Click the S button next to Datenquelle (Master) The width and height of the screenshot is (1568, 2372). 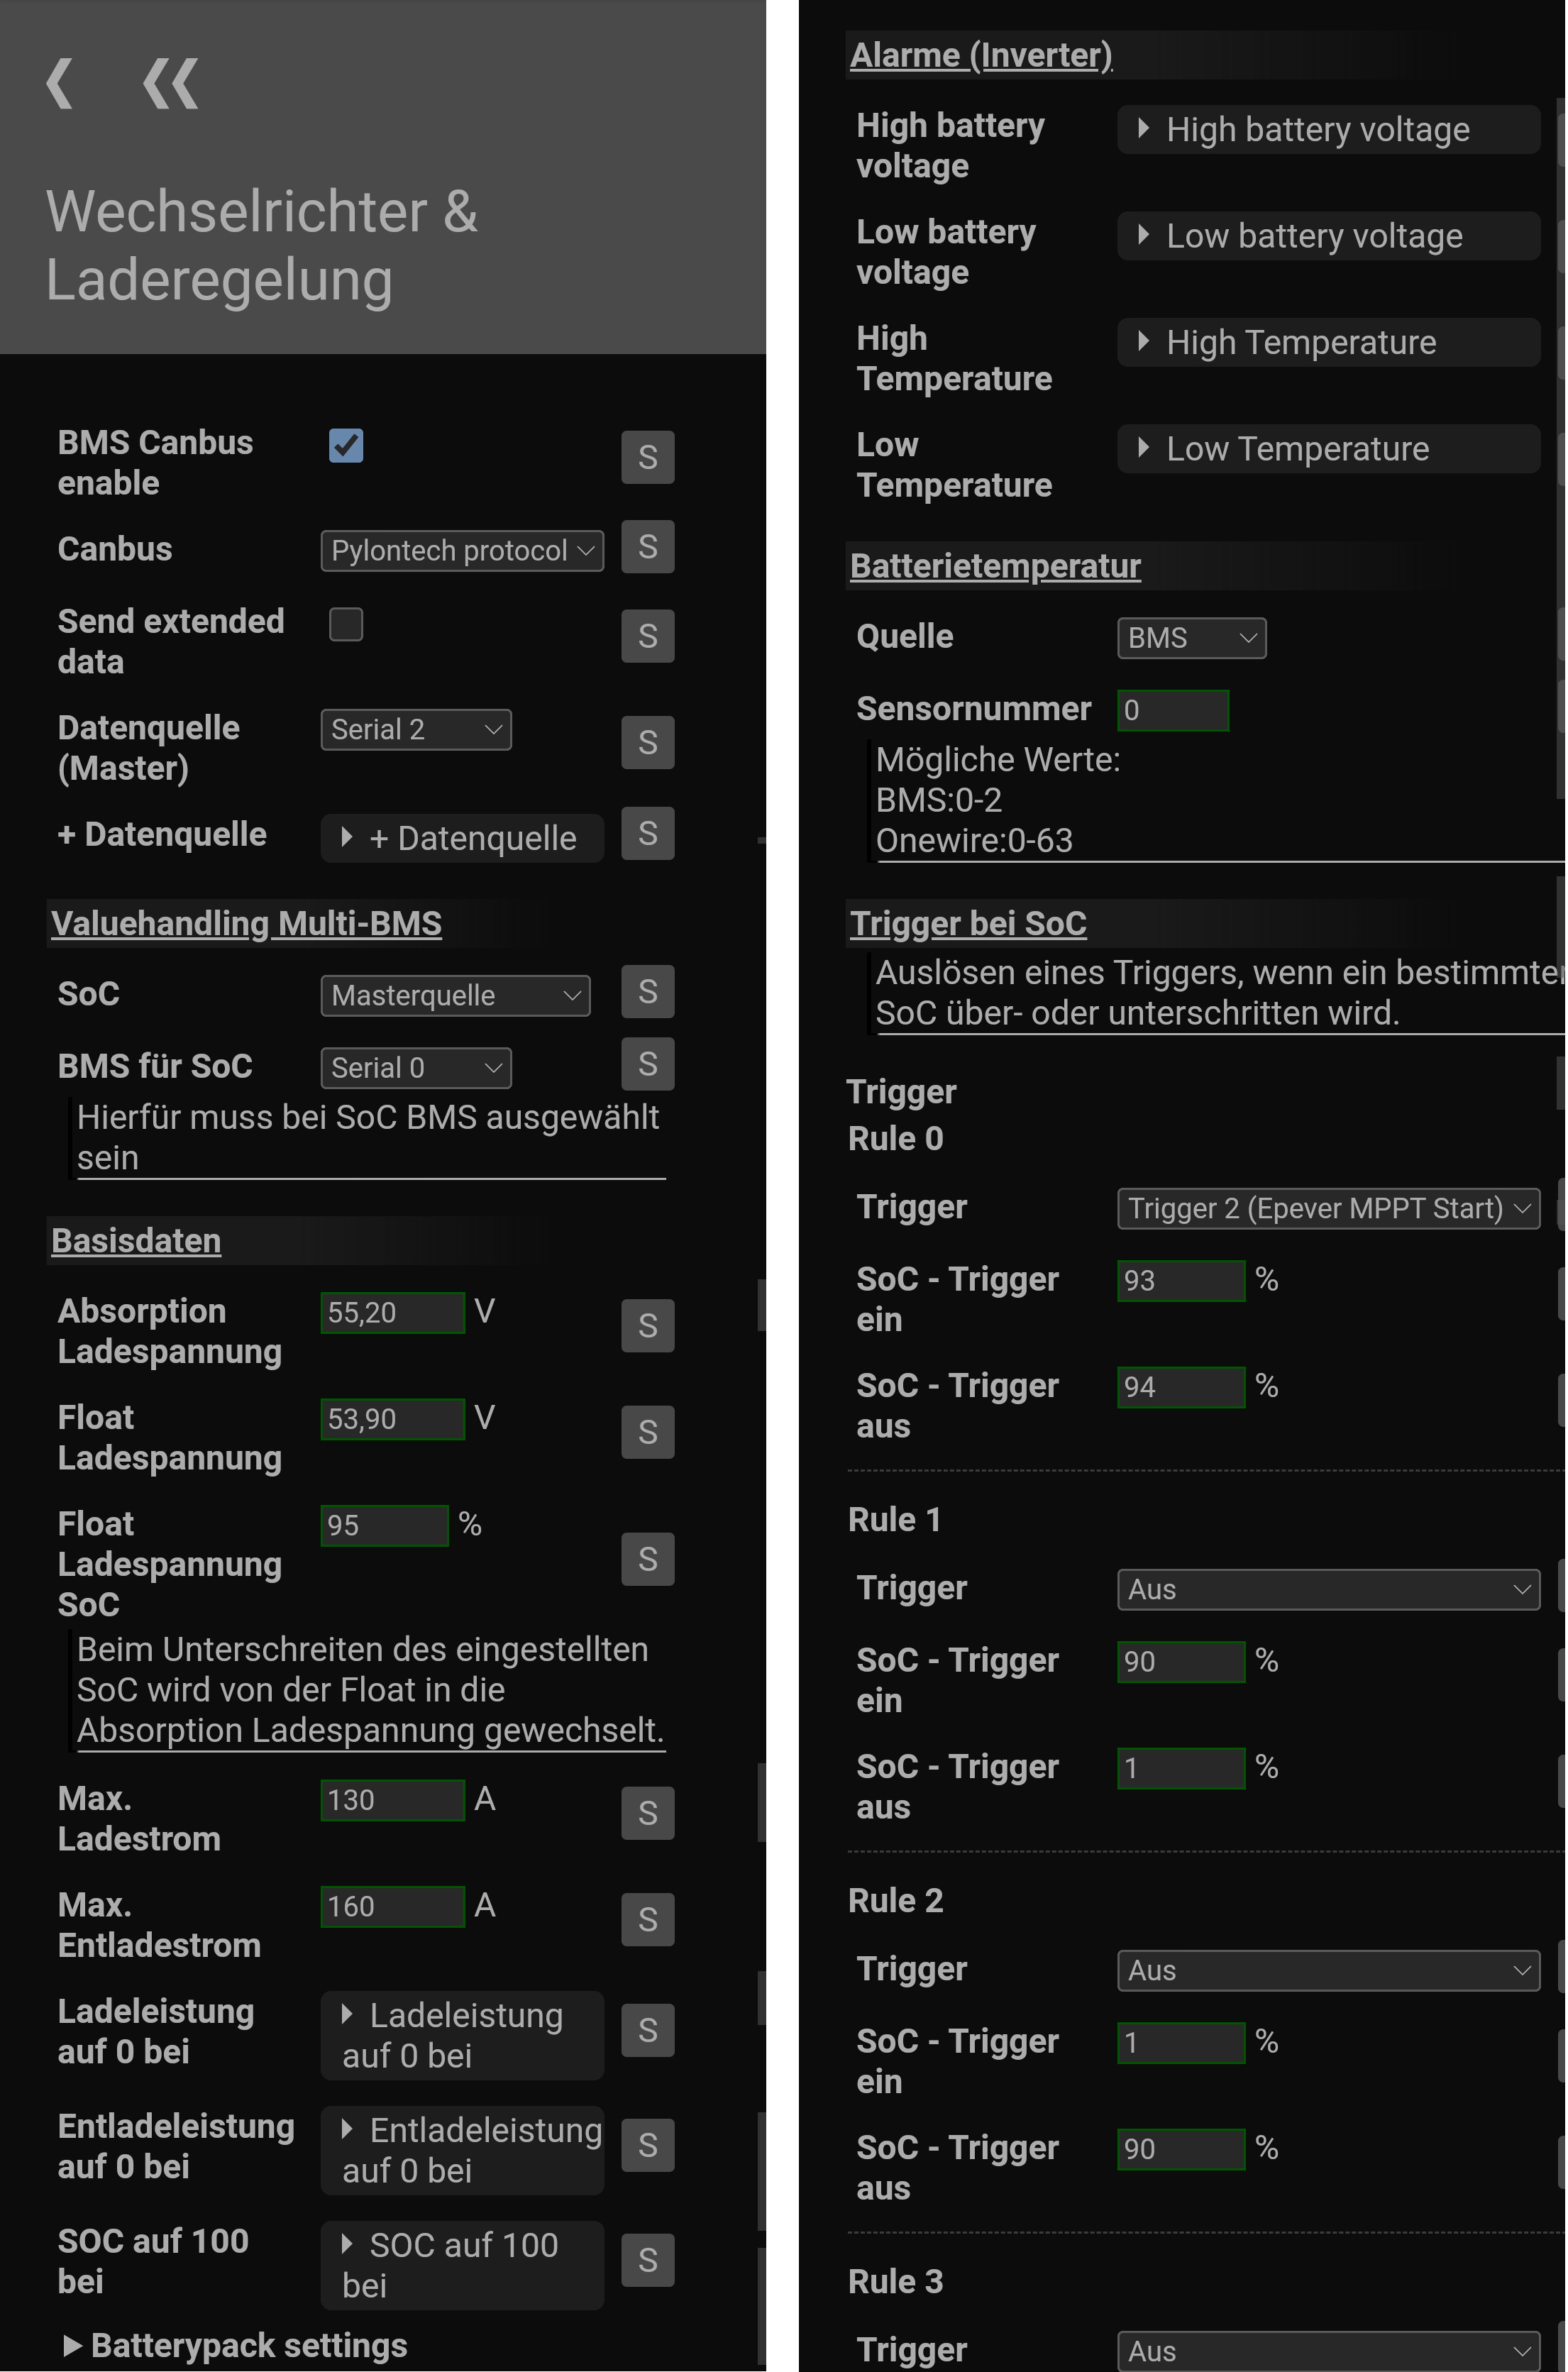[647, 743]
